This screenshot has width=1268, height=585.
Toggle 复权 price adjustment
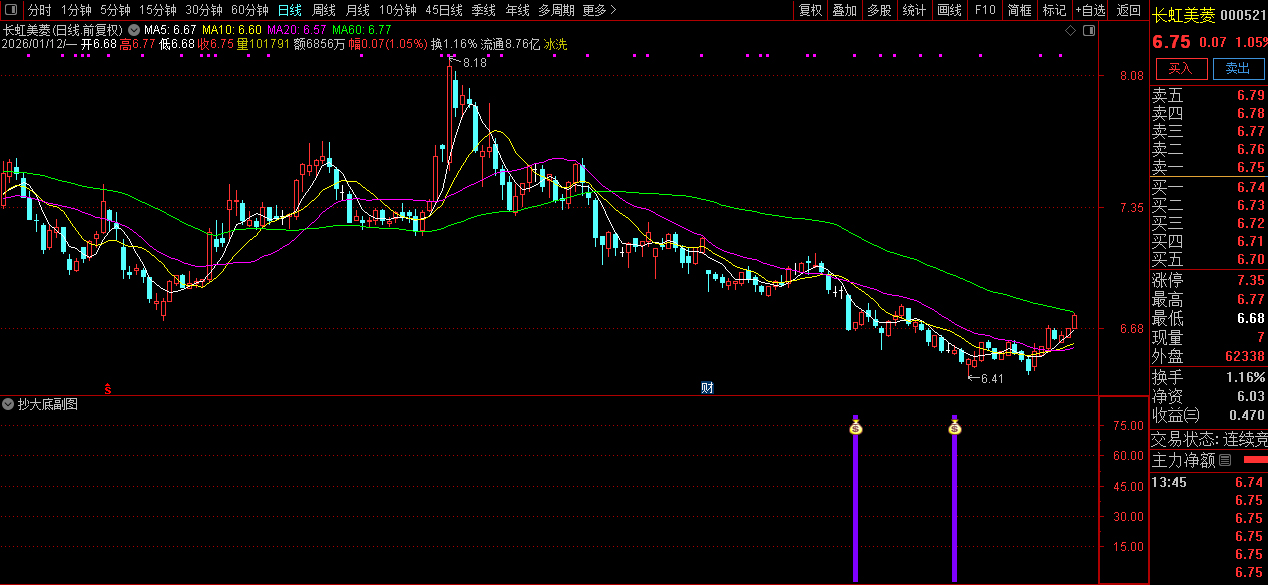[810, 10]
